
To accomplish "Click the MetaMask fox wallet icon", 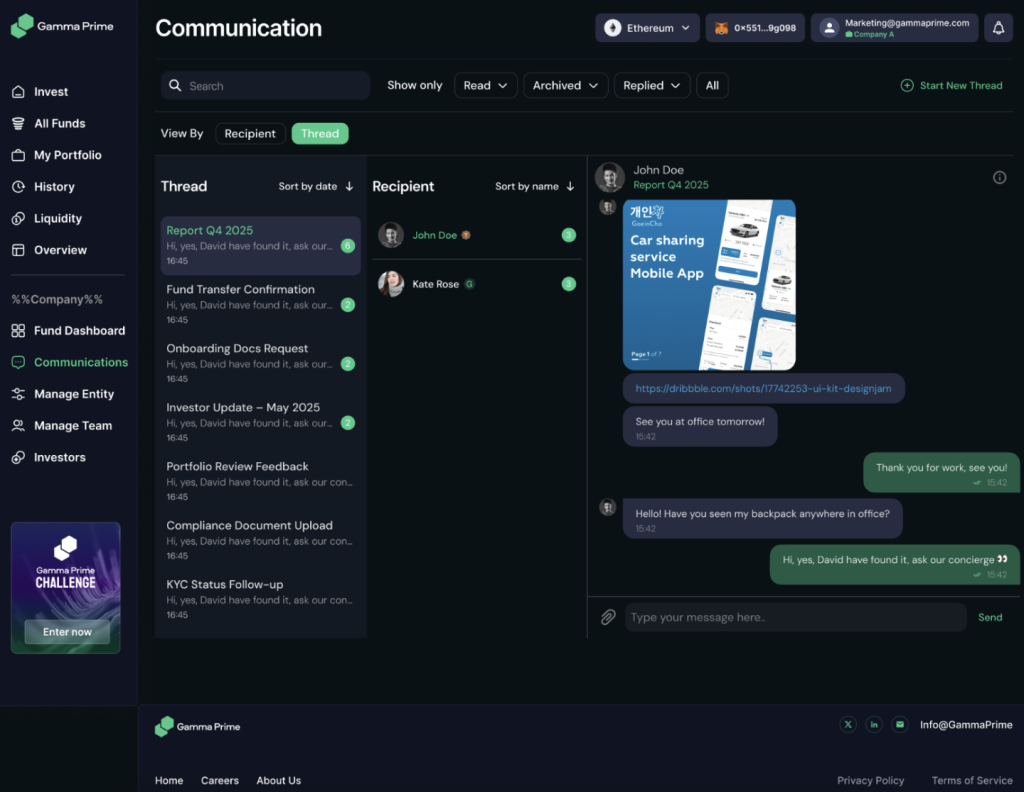I will (x=721, y=28).
